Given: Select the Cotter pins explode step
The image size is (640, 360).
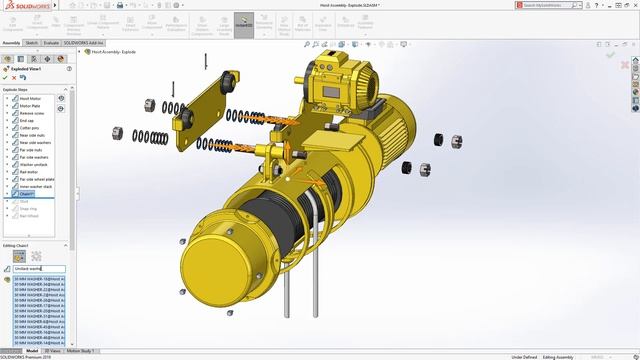Looking at the screenshot, I should [x=29, y=128].
